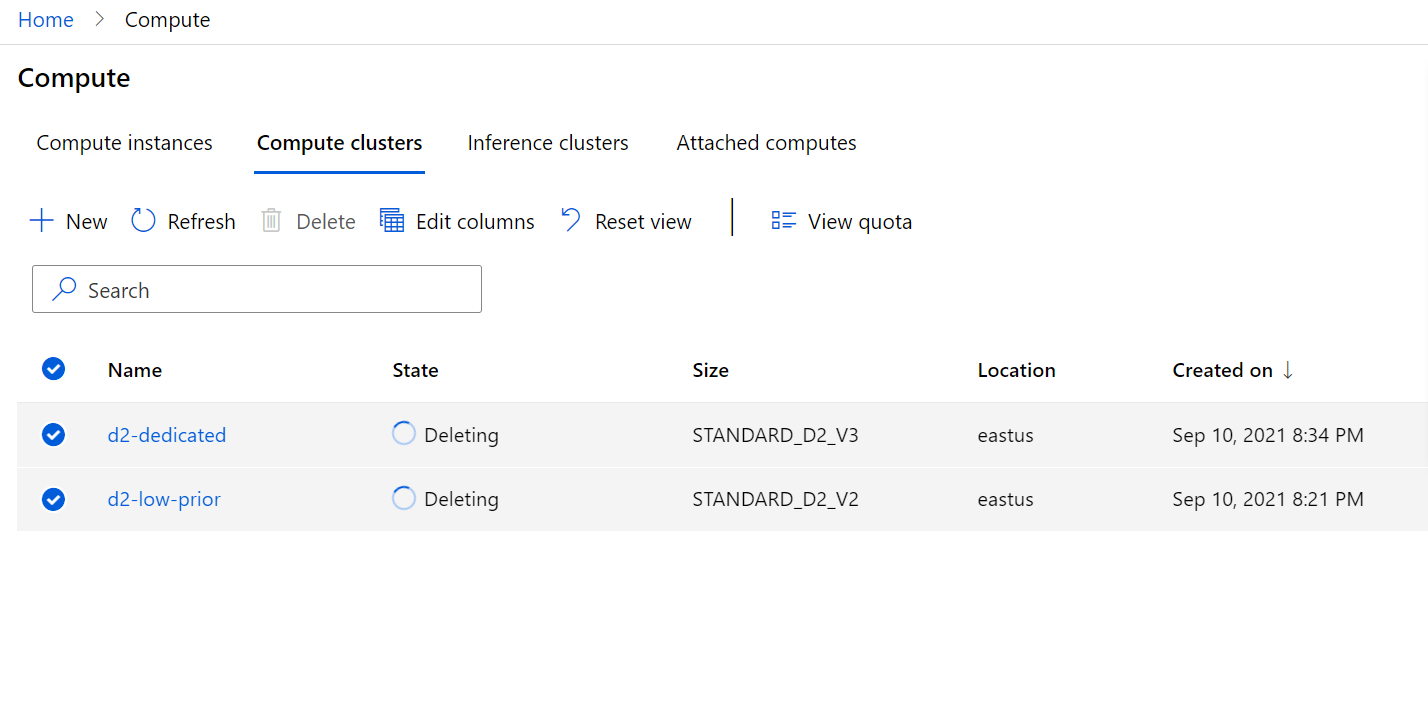Click the Delete trash icon

[x=271, y=220]
